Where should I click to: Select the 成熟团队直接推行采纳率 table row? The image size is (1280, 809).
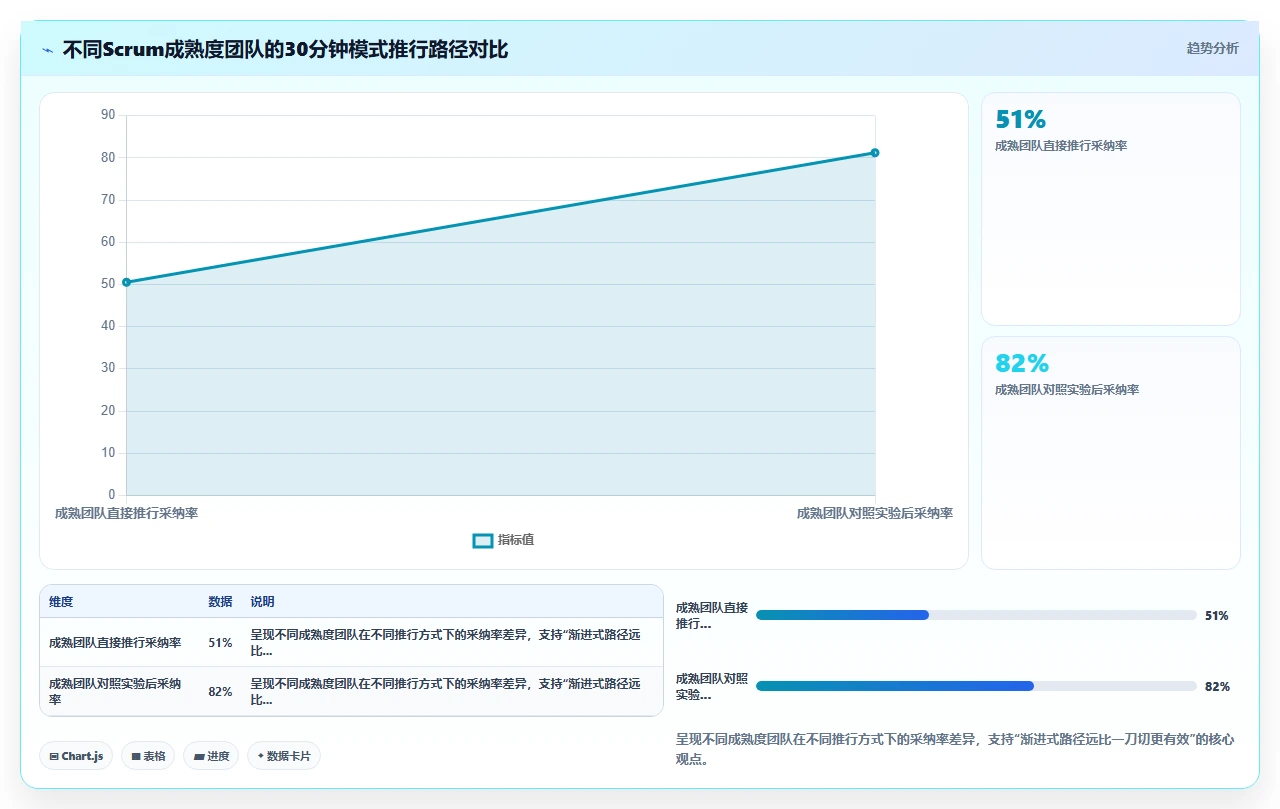pos(351,642)
